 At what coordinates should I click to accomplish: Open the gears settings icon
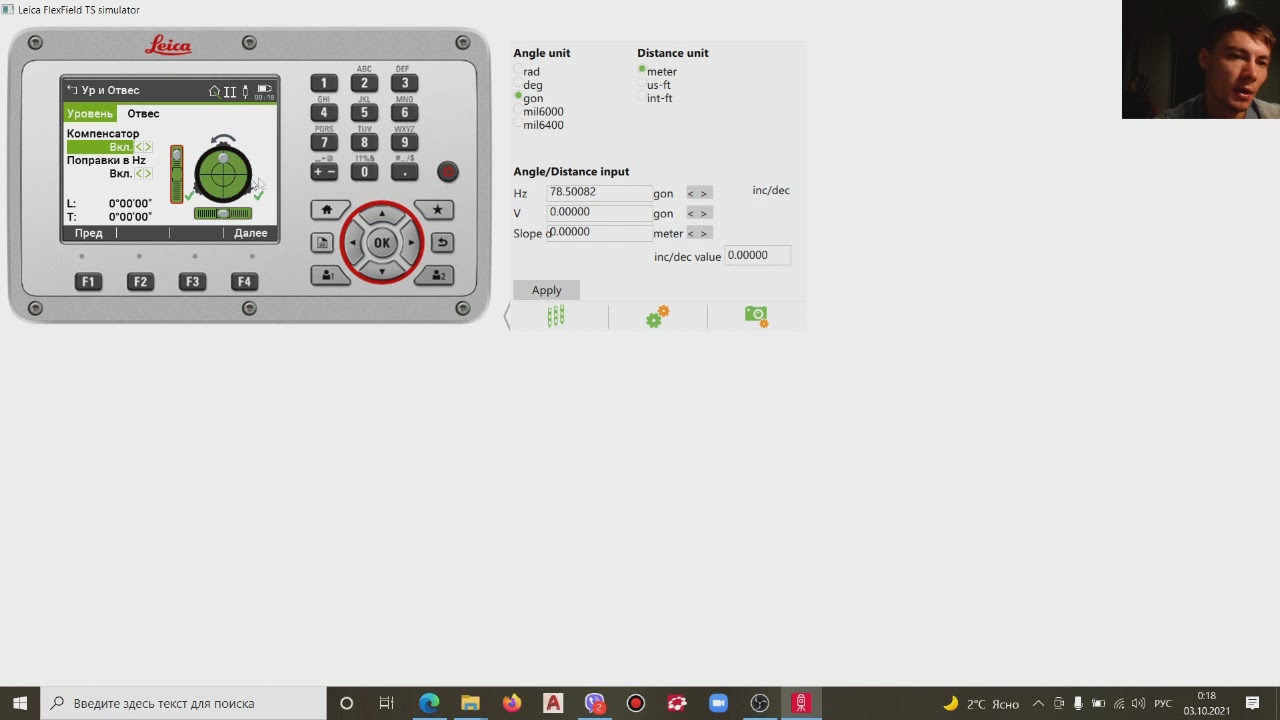657,316
